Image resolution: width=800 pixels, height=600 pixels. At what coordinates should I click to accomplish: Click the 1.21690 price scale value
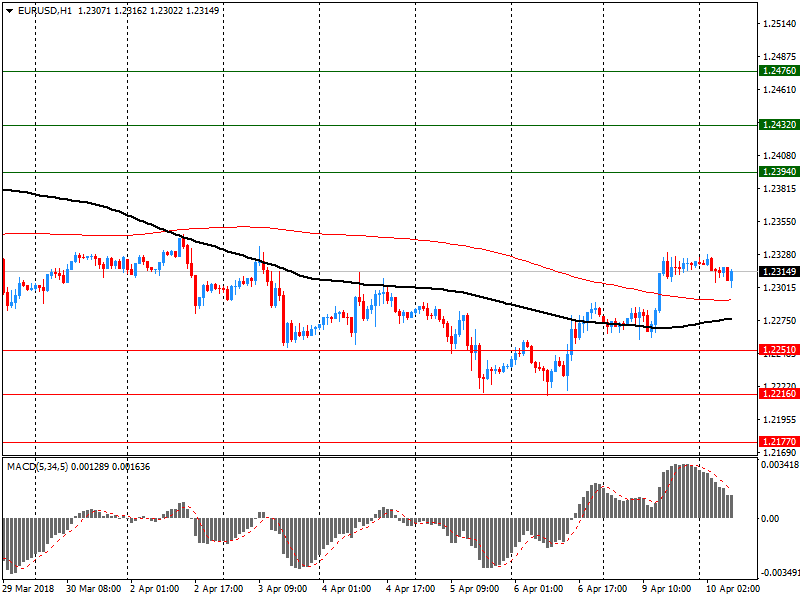point(779,452)
